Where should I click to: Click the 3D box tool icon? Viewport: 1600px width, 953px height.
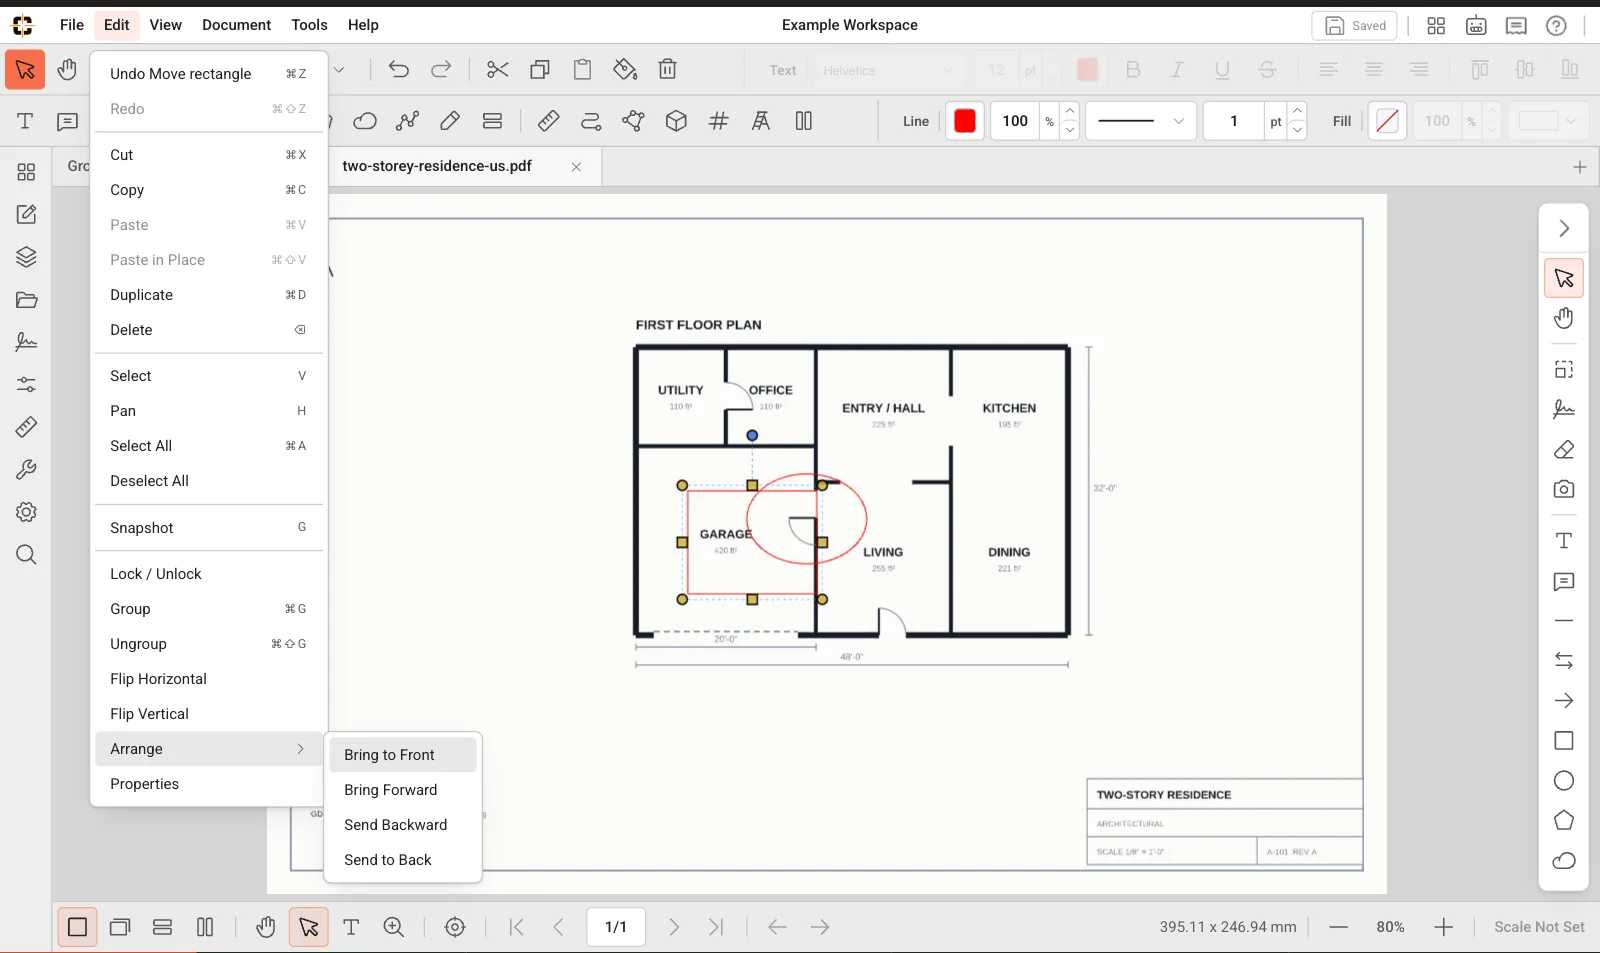676,121
